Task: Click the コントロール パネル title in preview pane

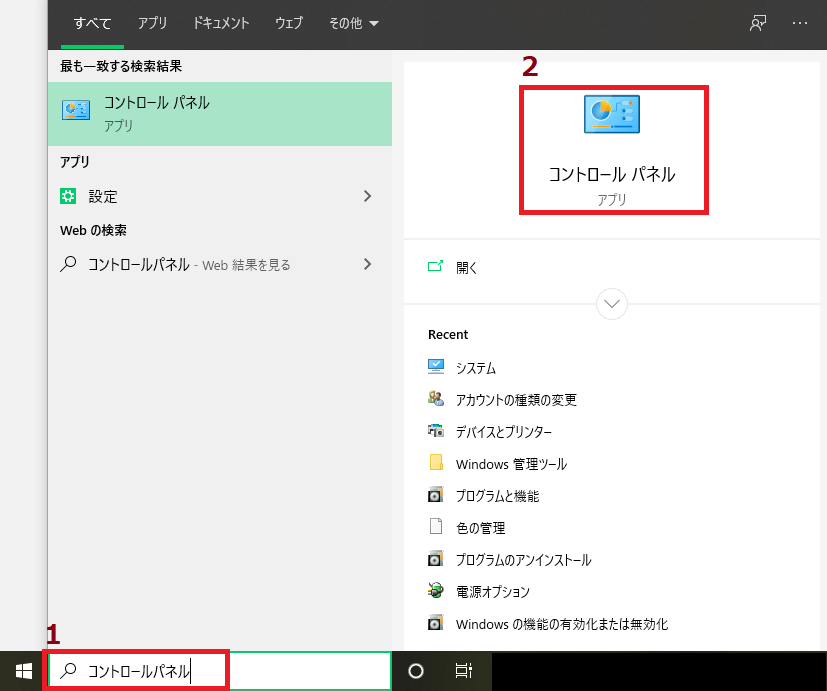Action: (612, 174)
